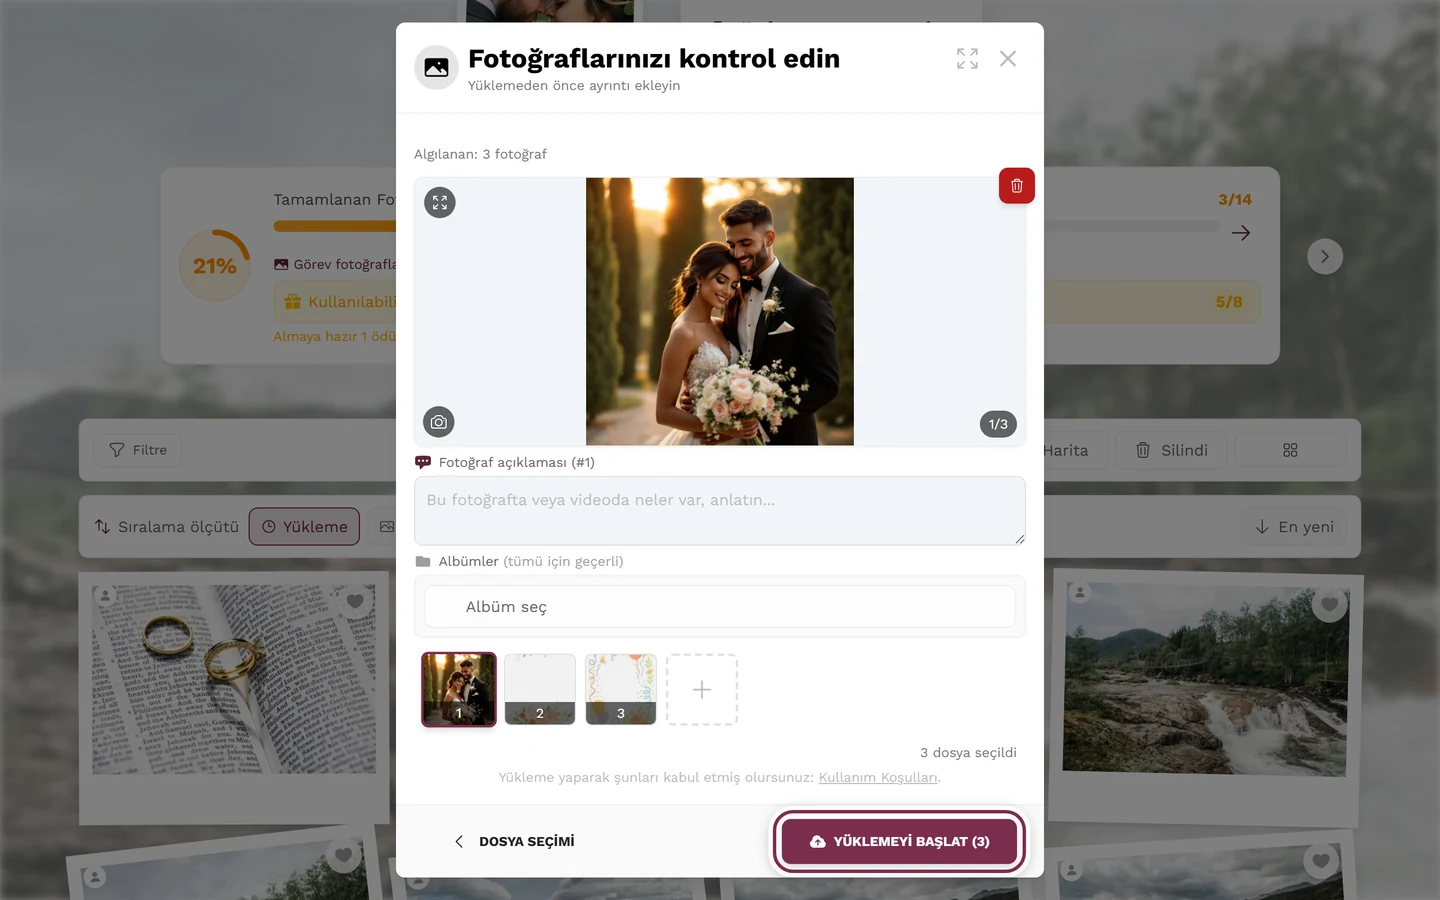The height and width of the screenshot is (900, 1440).
Task: Switch to the grid view icon
Action: click(x=1290, y=450)
